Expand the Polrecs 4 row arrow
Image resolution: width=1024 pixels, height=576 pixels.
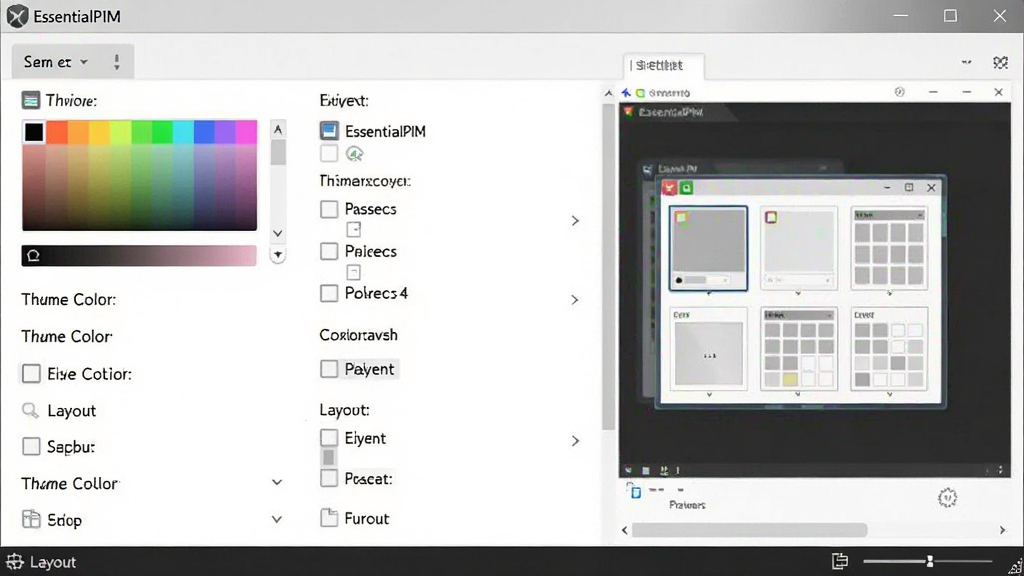coord(575,300)
